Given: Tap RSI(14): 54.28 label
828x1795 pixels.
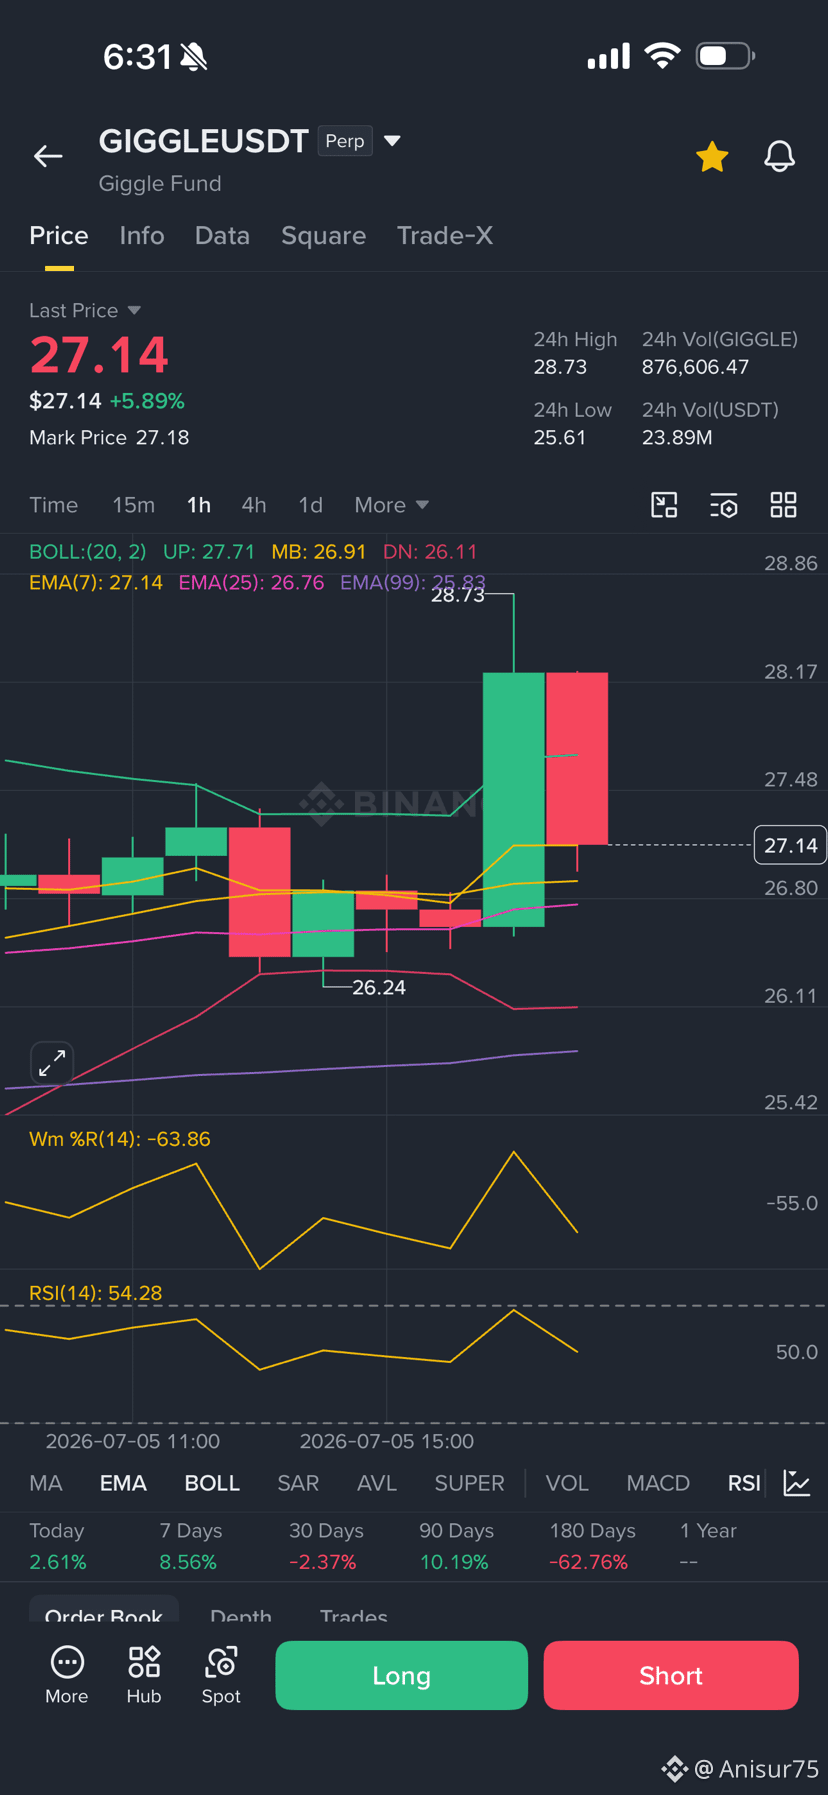Looking at the screenshot, I should pos(95,1293).
